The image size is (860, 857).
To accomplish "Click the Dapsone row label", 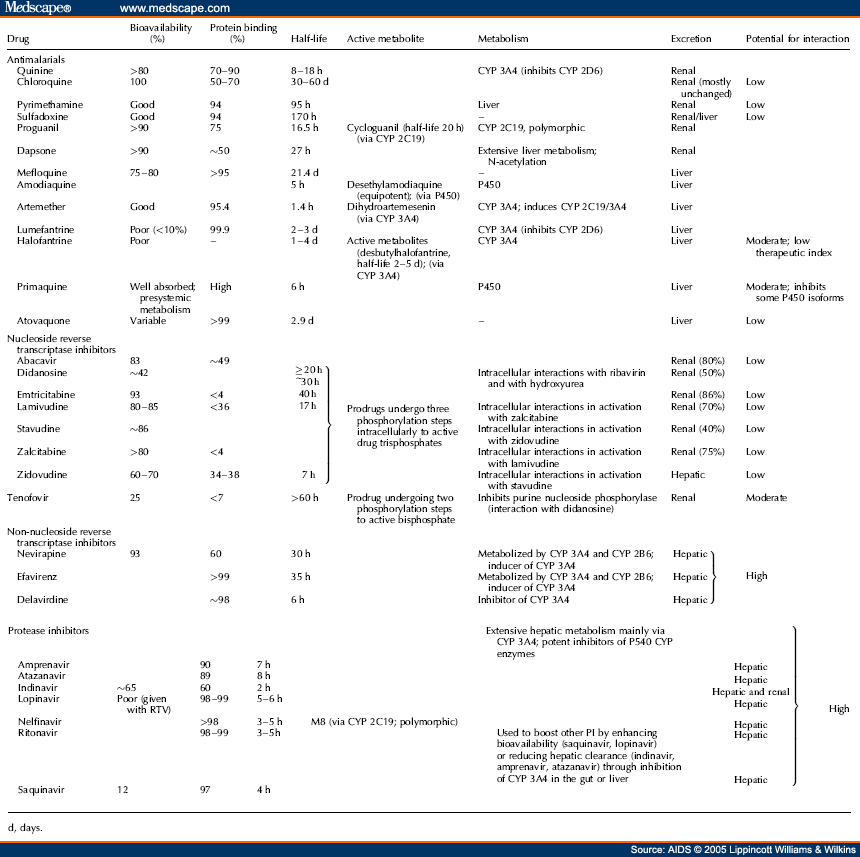I will tap(36, 151).
